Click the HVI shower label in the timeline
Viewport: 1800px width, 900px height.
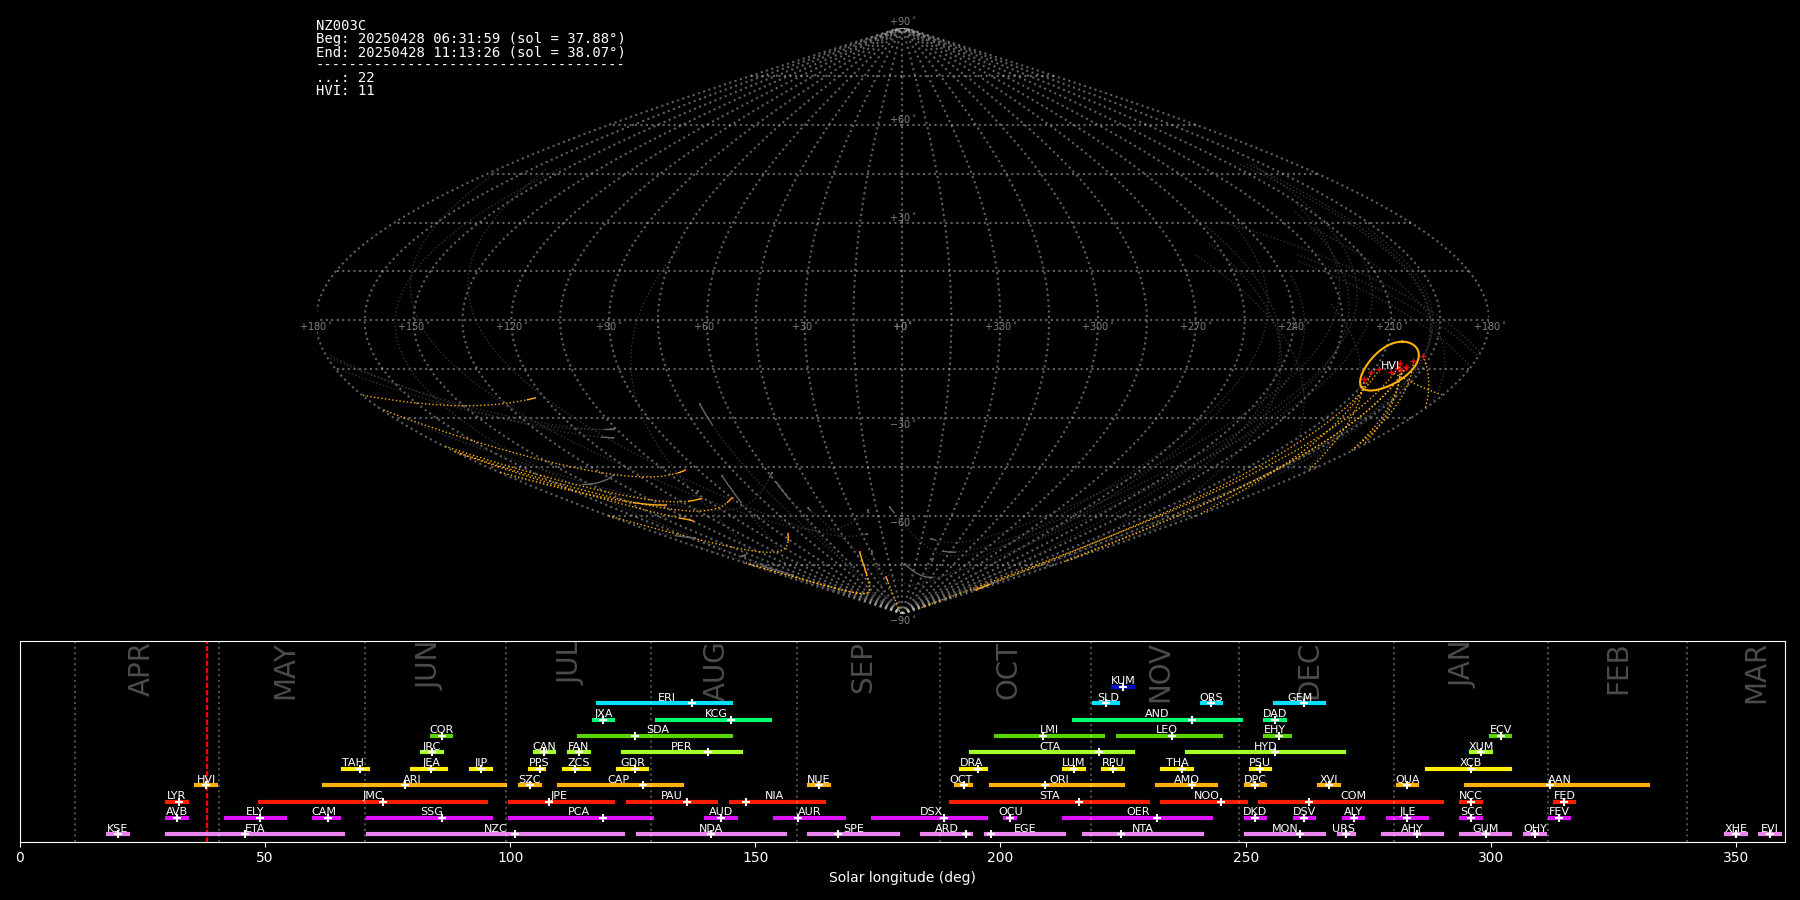coord(206,780)
